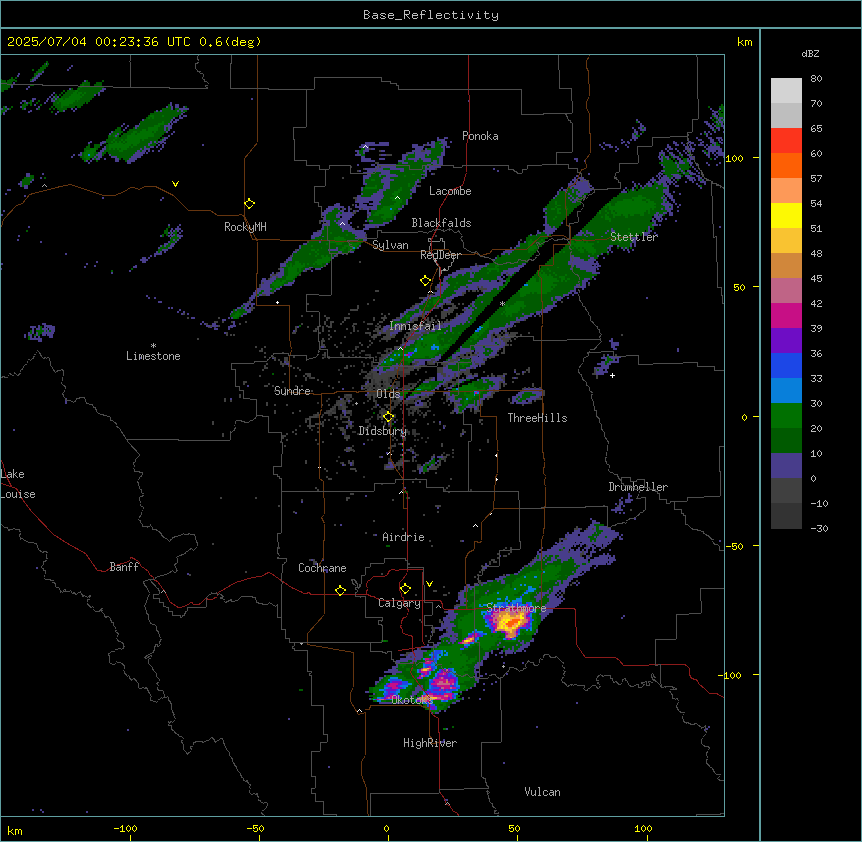
Task: Select the -50 tick on the vertical axis
Action: tap(734, 546)
